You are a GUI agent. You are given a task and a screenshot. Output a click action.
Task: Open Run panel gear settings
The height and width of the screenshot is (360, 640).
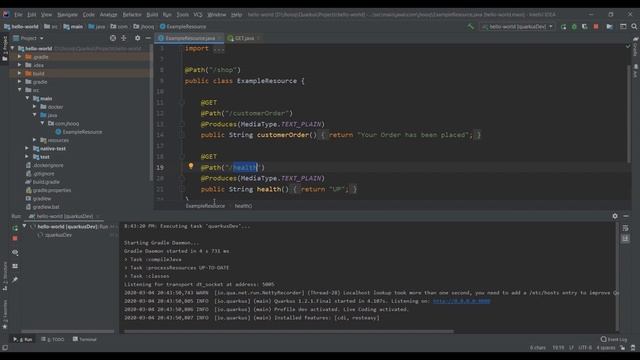pyautogui.click(x=615, y=216)
